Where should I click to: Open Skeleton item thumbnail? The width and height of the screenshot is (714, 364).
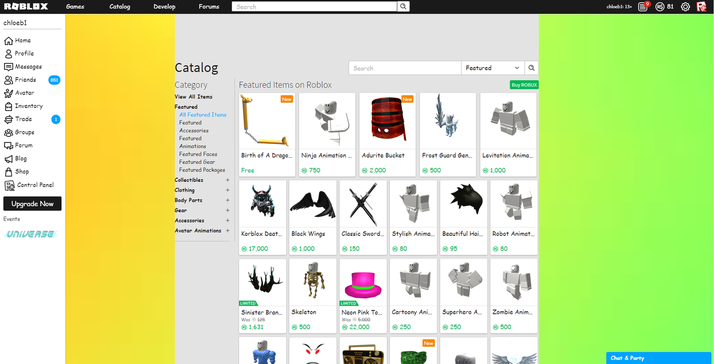(x=313, y=282)
